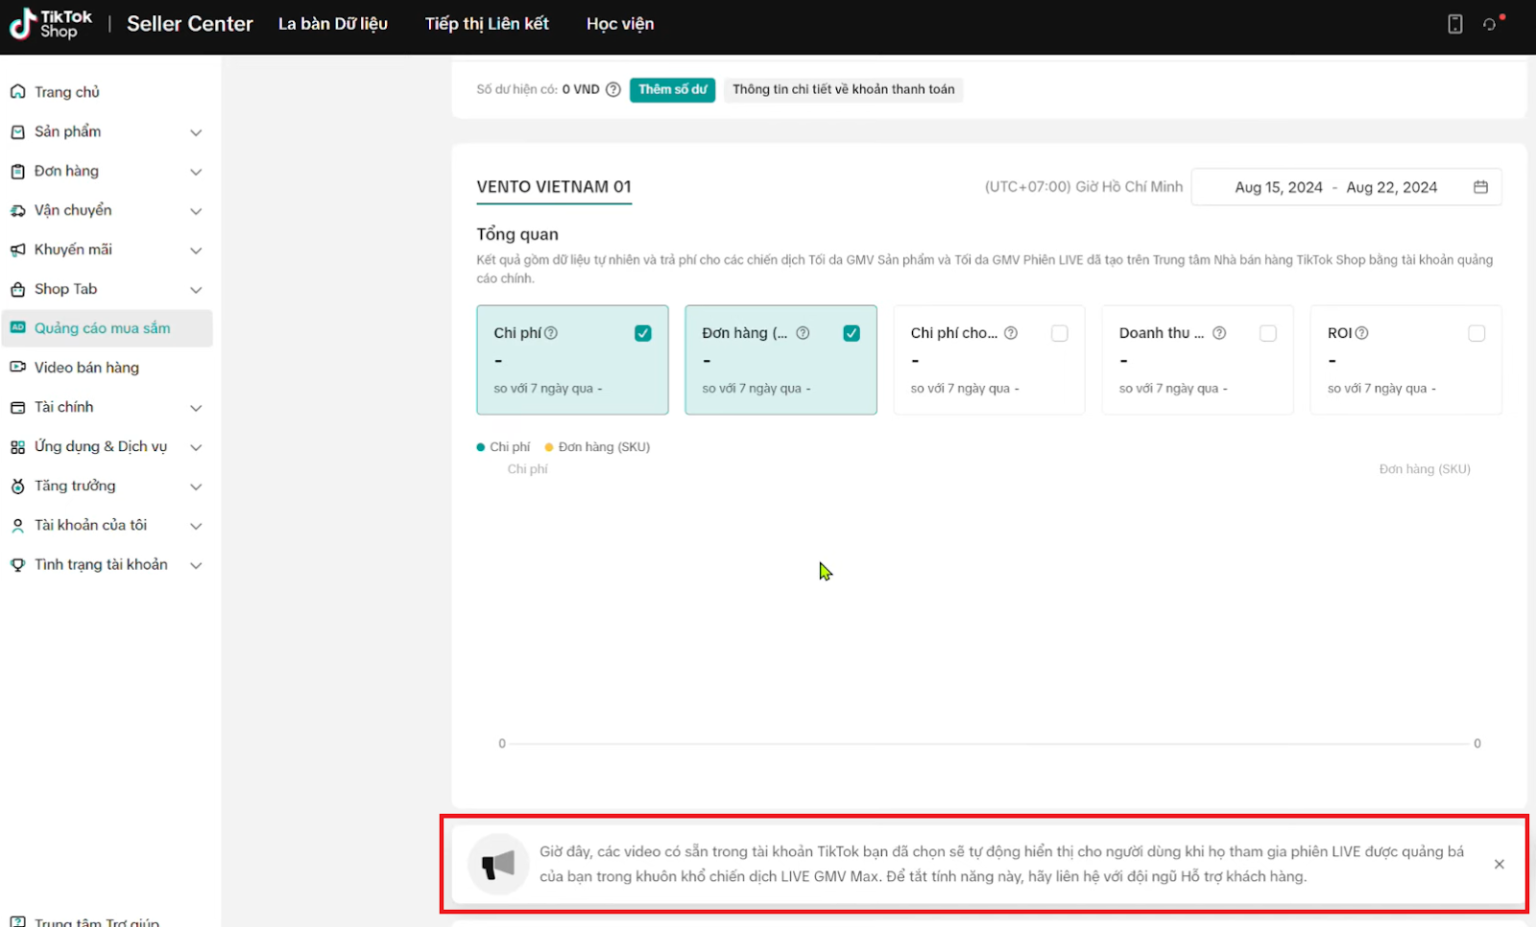Image resolution: width=1536 pixels, height=927 pixels.
Task: Expand the Sản phẩm sidebar menu
Action: (x=196, y=132)
